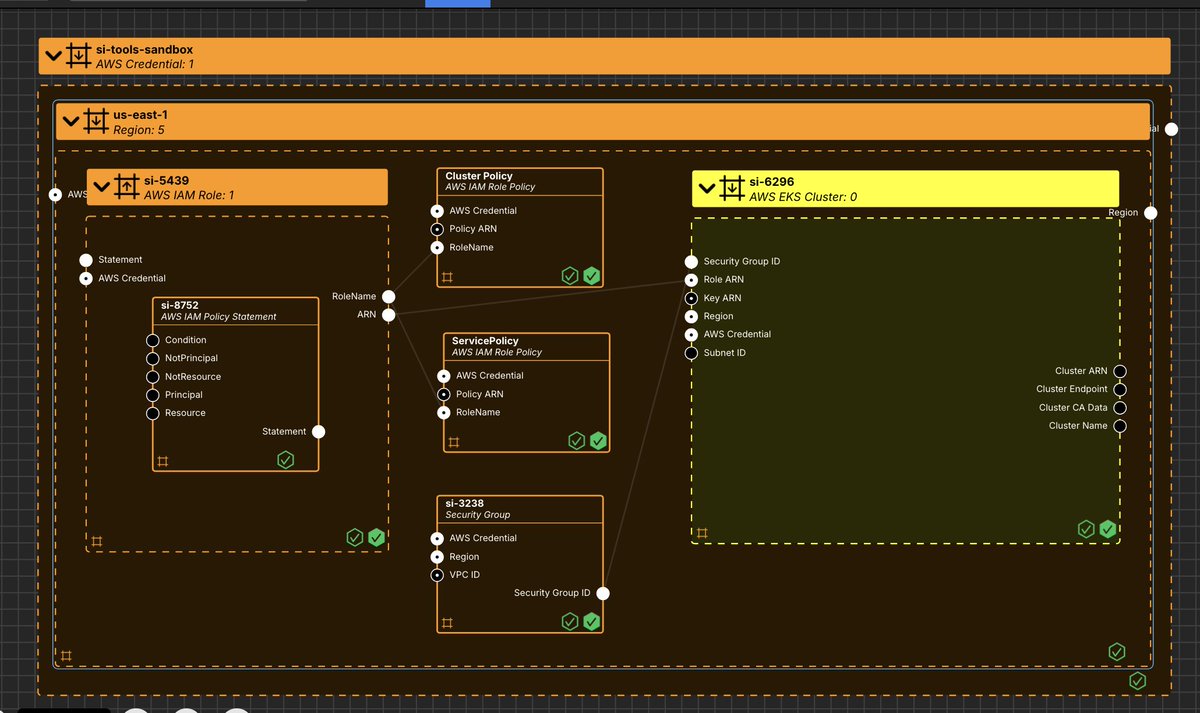Select si-8752 Condition socket
Image resolution: width=1200 pixels, height=713 pixels.
(x=153, y=340)
